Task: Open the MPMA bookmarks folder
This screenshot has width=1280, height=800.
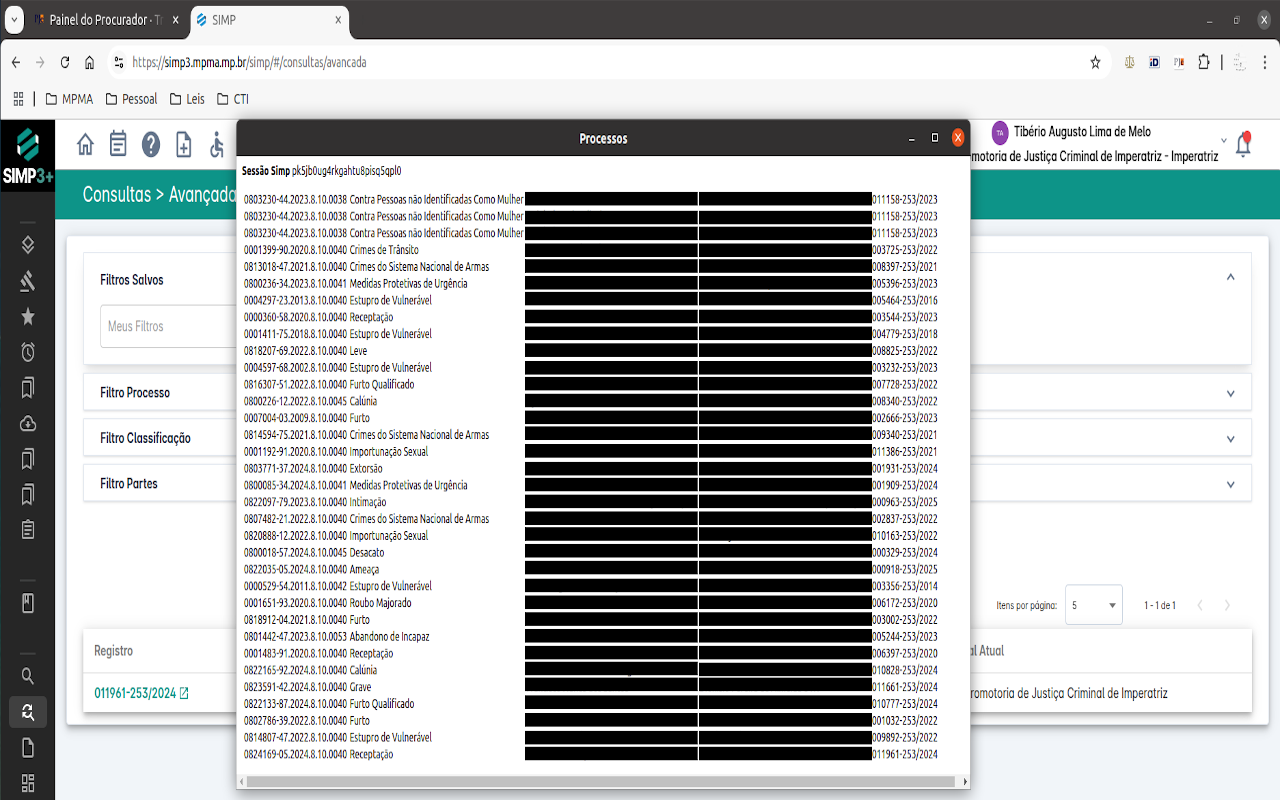Action: pyautogui.click(x=69, y=99)
